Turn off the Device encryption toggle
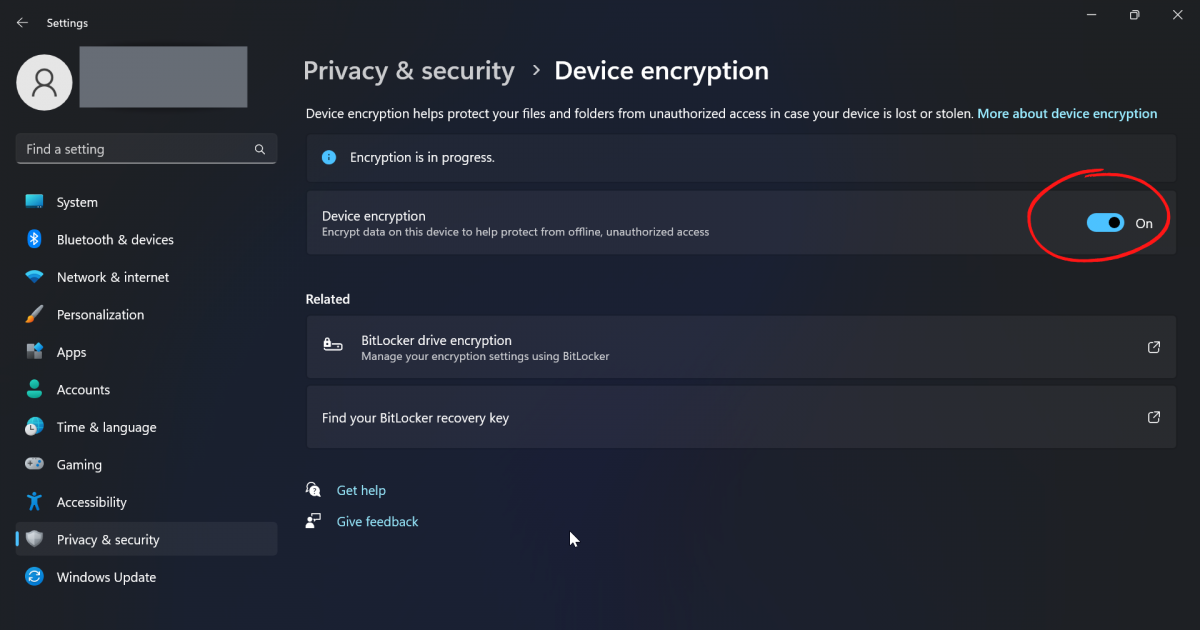This screenshot has height=630, width=1200. (1105, 223)
